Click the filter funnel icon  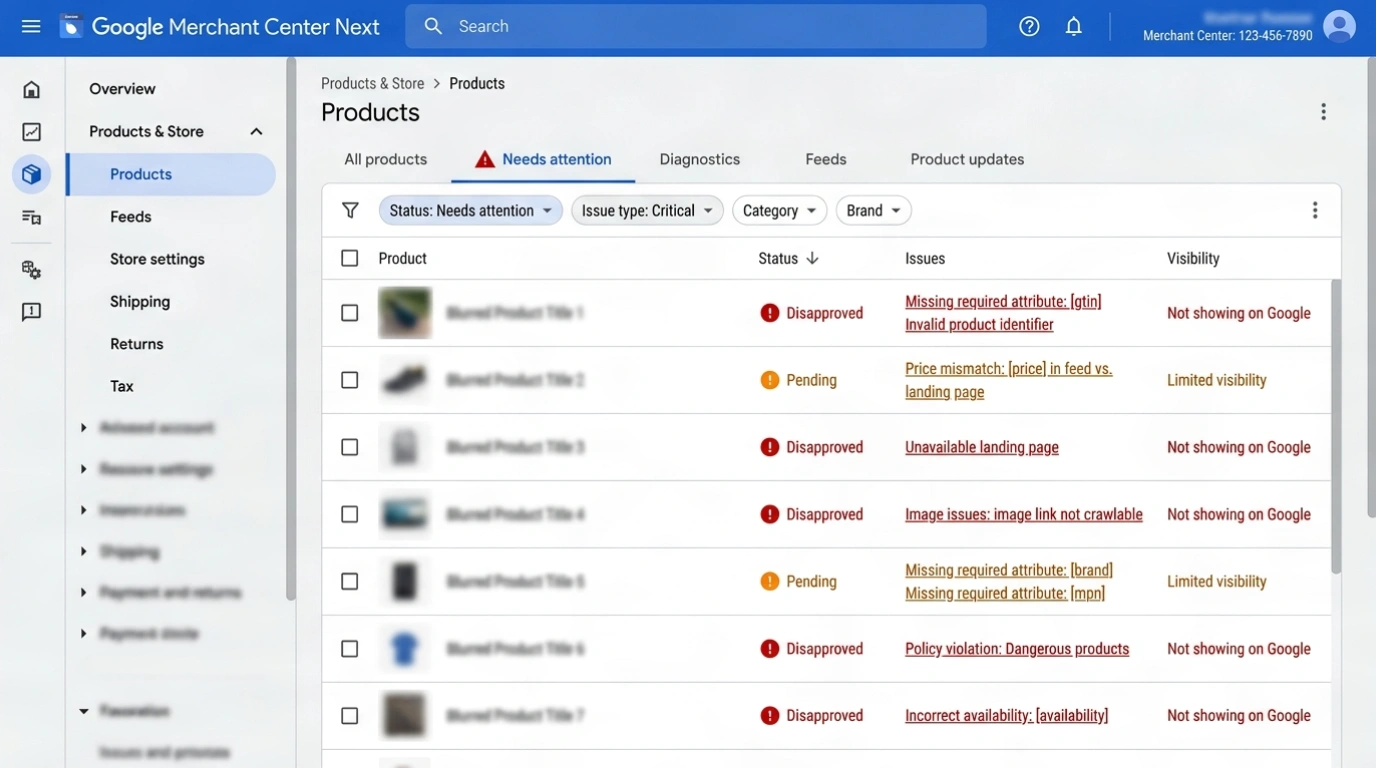[350, 210]
